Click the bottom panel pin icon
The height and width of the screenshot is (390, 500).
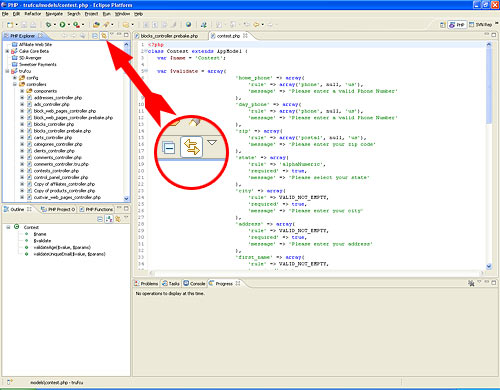(x=471, y=283)
